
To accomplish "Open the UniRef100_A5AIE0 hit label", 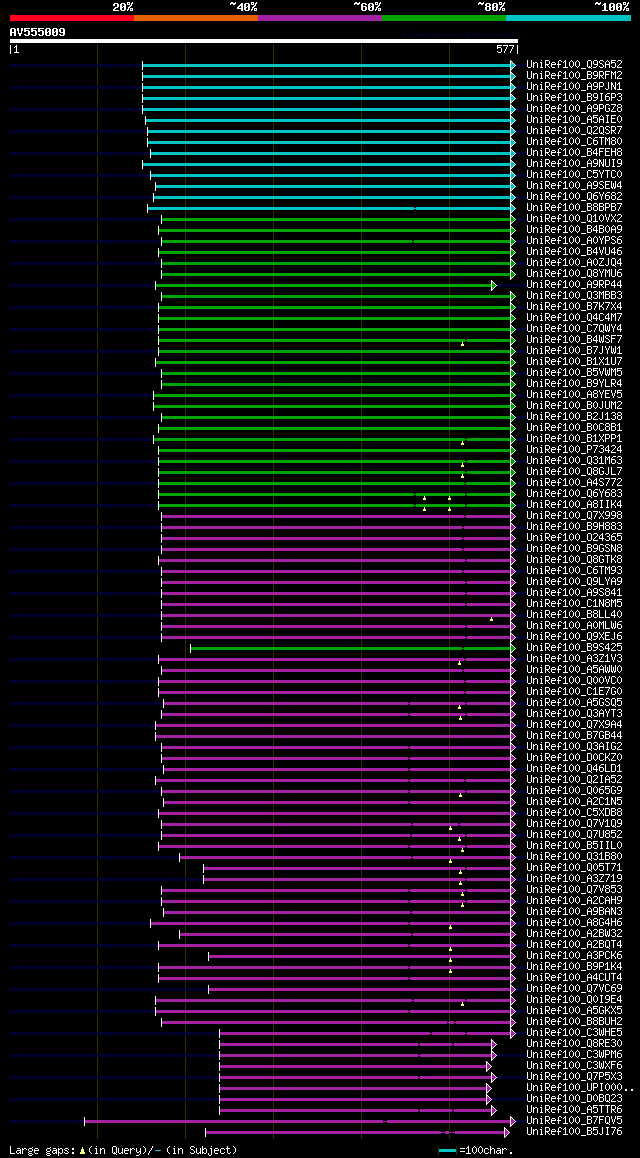I will pos(574,120).
